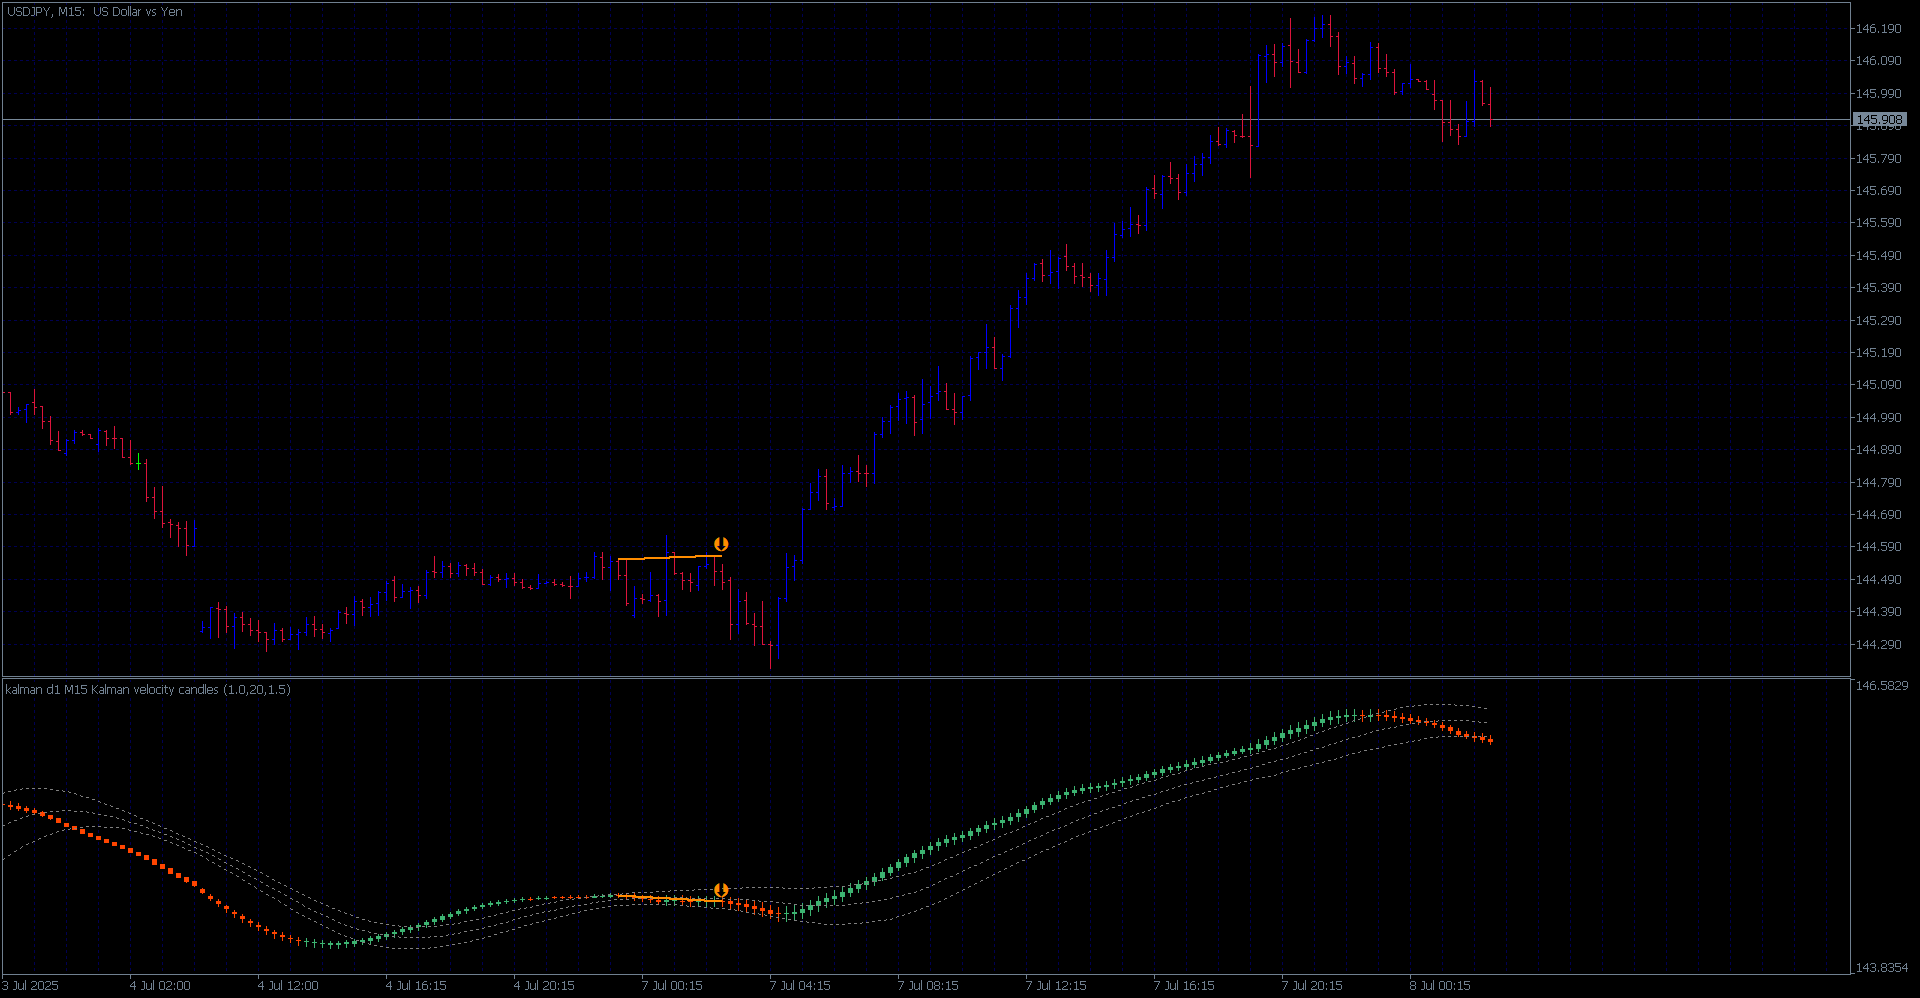Click the 144.590 price scale label
Screen dimensions: 1920x998
point(1878,547)
